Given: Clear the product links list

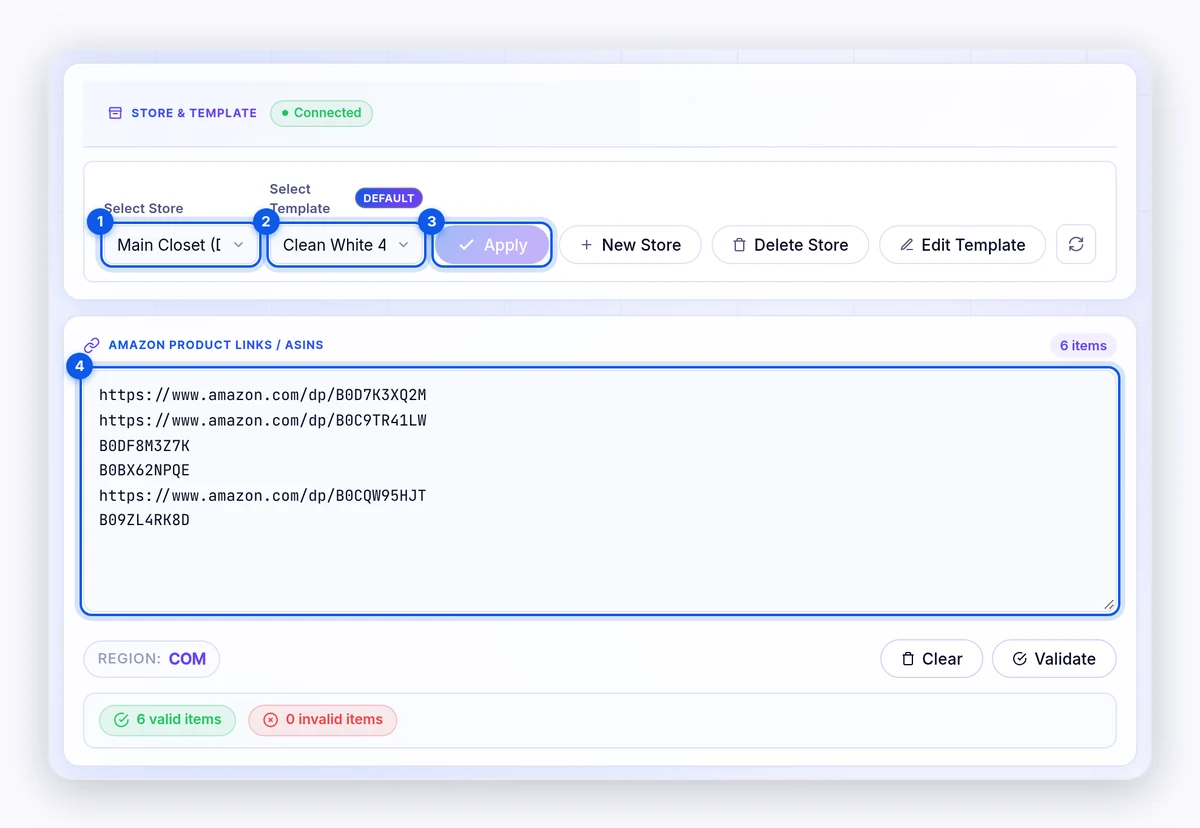Looking at the screenshot, I should pyautogui.click(x=931, y=659).
